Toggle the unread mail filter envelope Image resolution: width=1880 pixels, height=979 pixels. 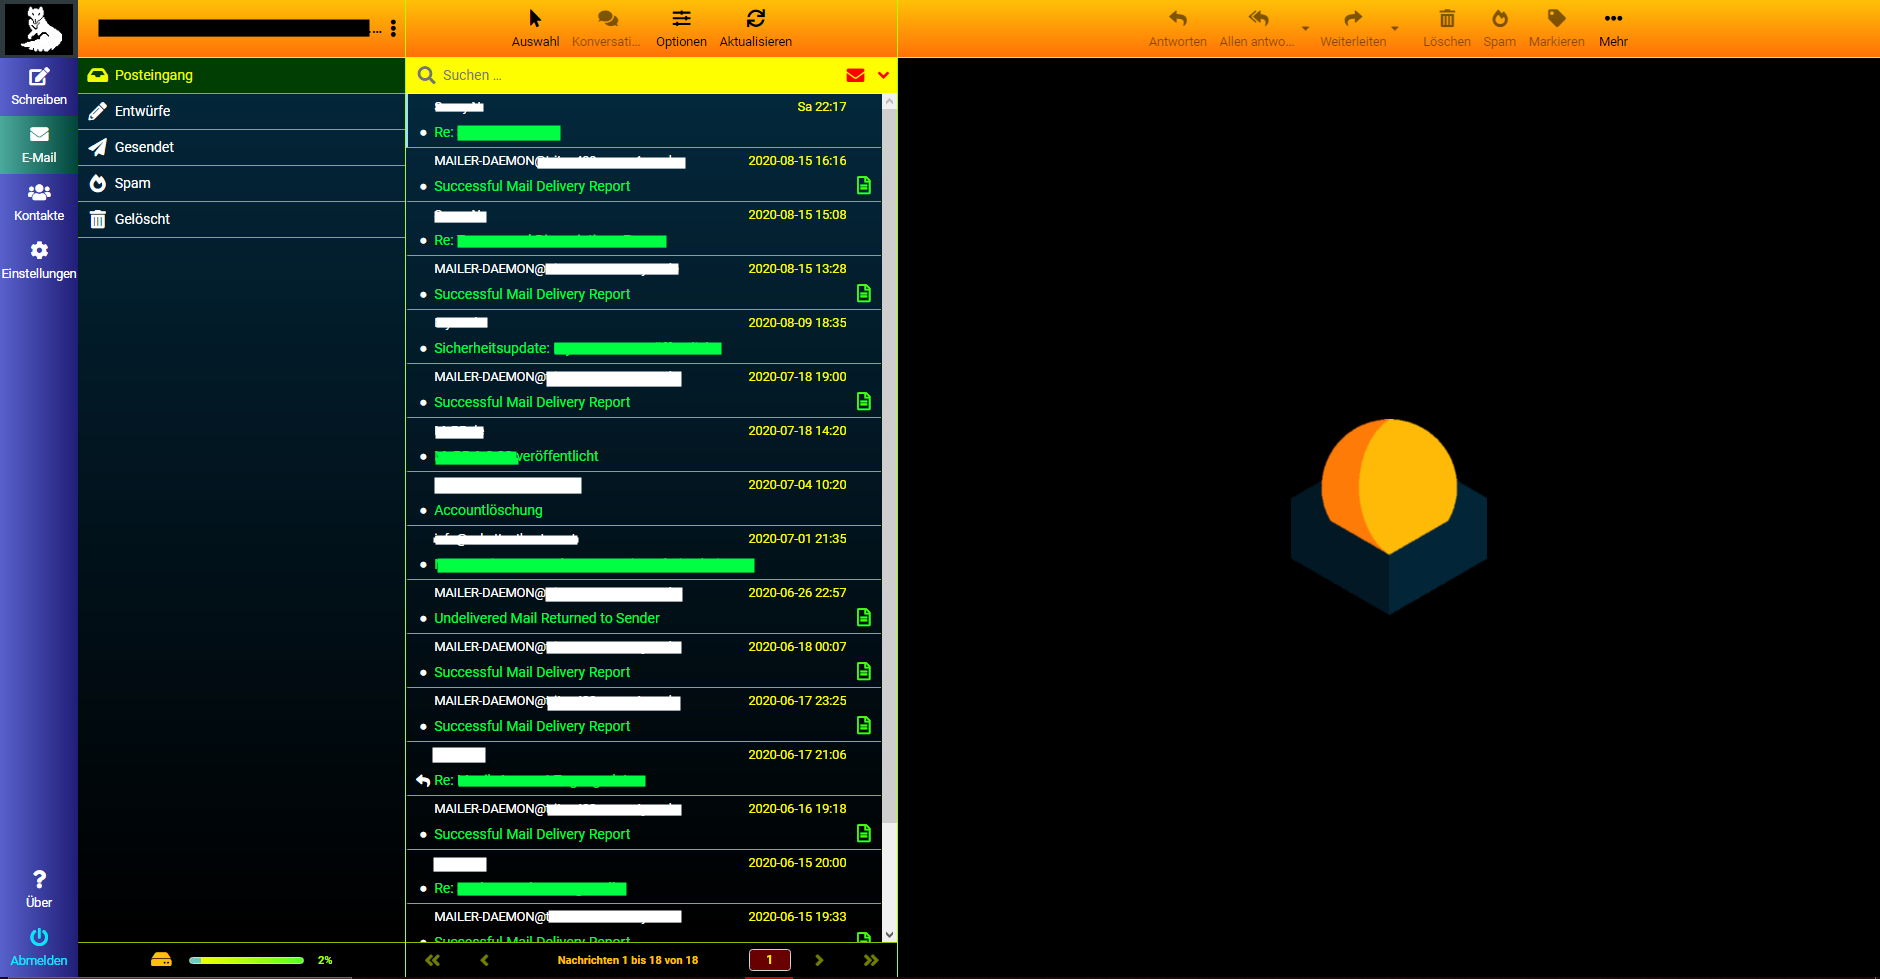tap(855, 75)
